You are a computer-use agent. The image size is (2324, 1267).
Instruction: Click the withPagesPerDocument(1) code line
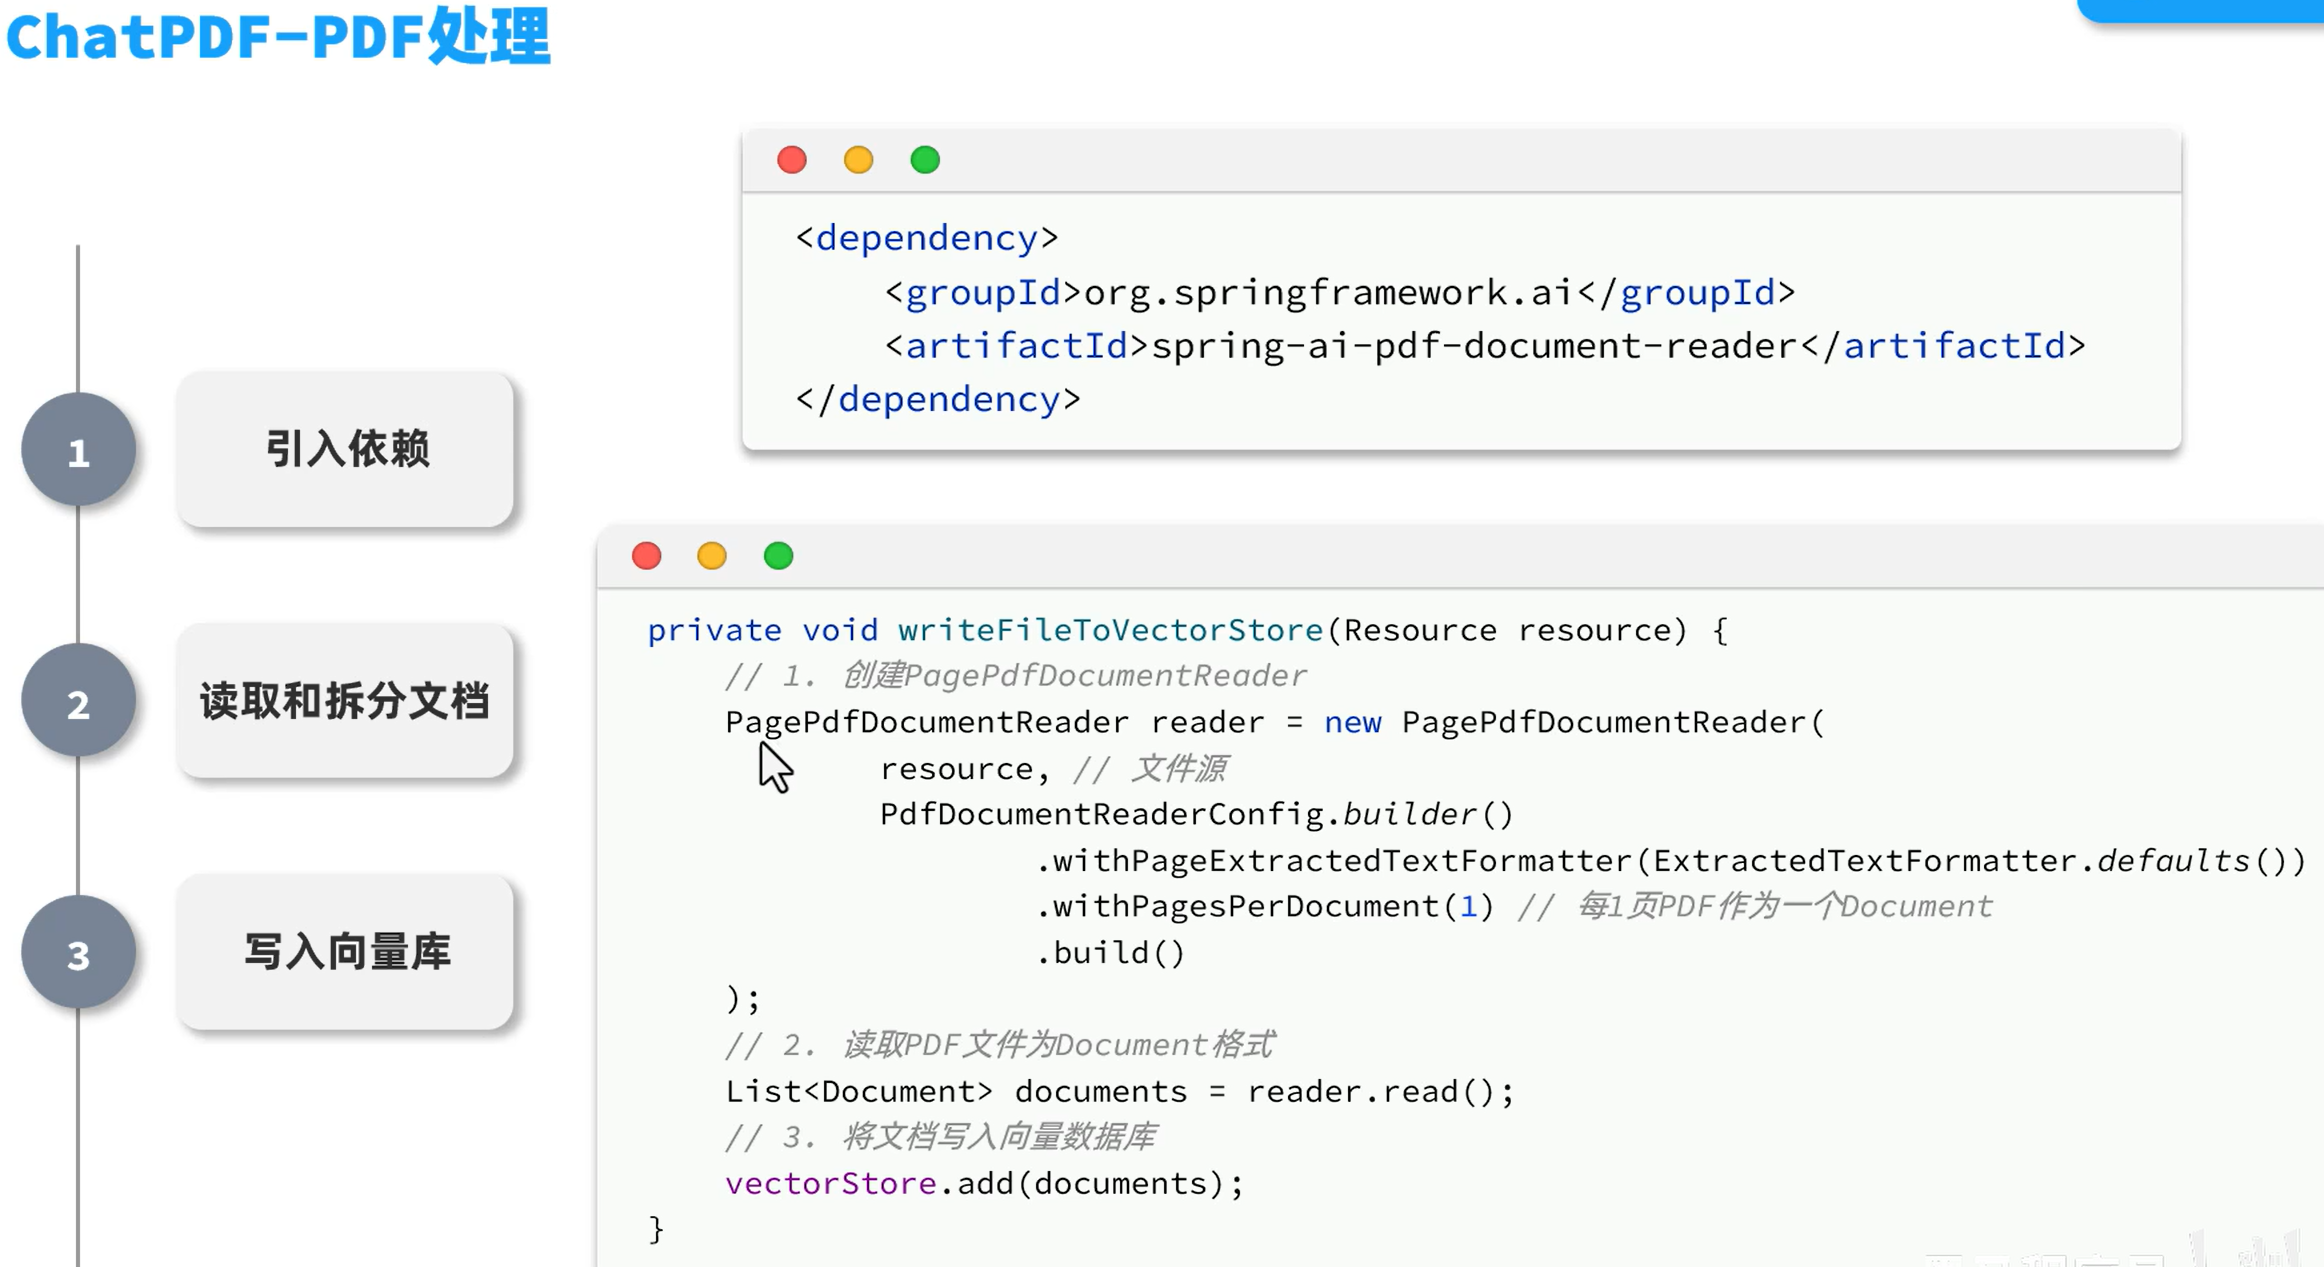click(x=1265, y=906)
